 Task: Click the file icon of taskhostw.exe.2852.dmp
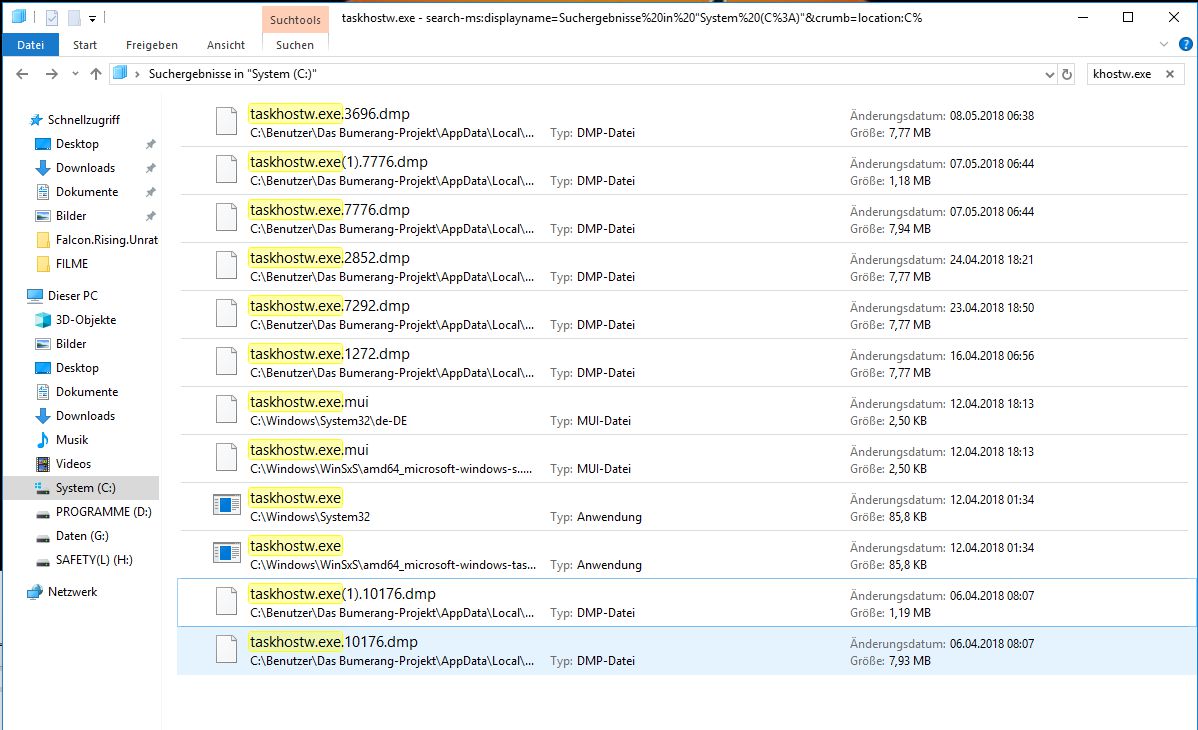click(x=226, y=265)
